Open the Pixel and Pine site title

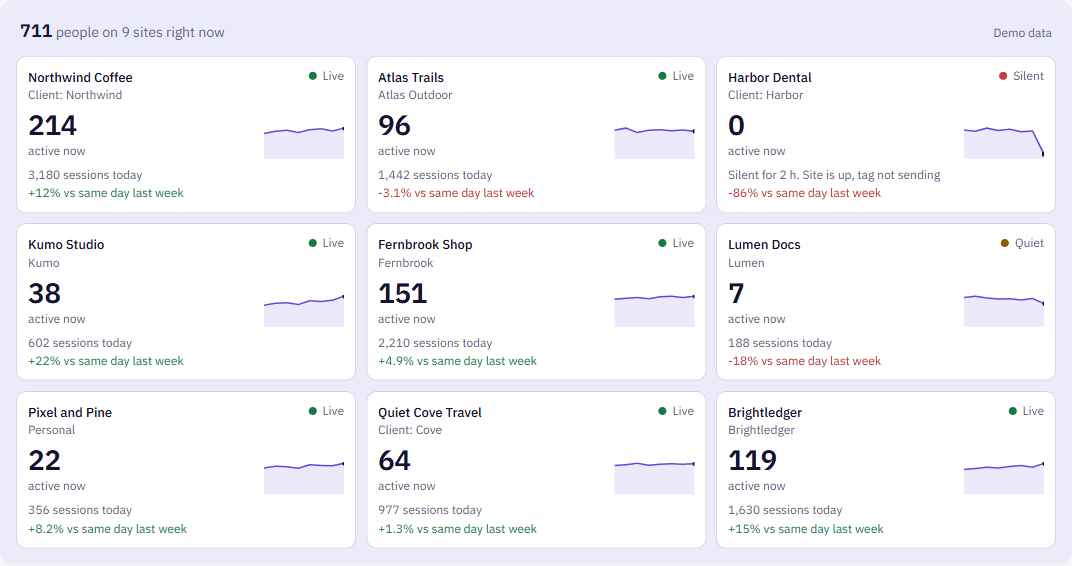(x=70, y=412)
